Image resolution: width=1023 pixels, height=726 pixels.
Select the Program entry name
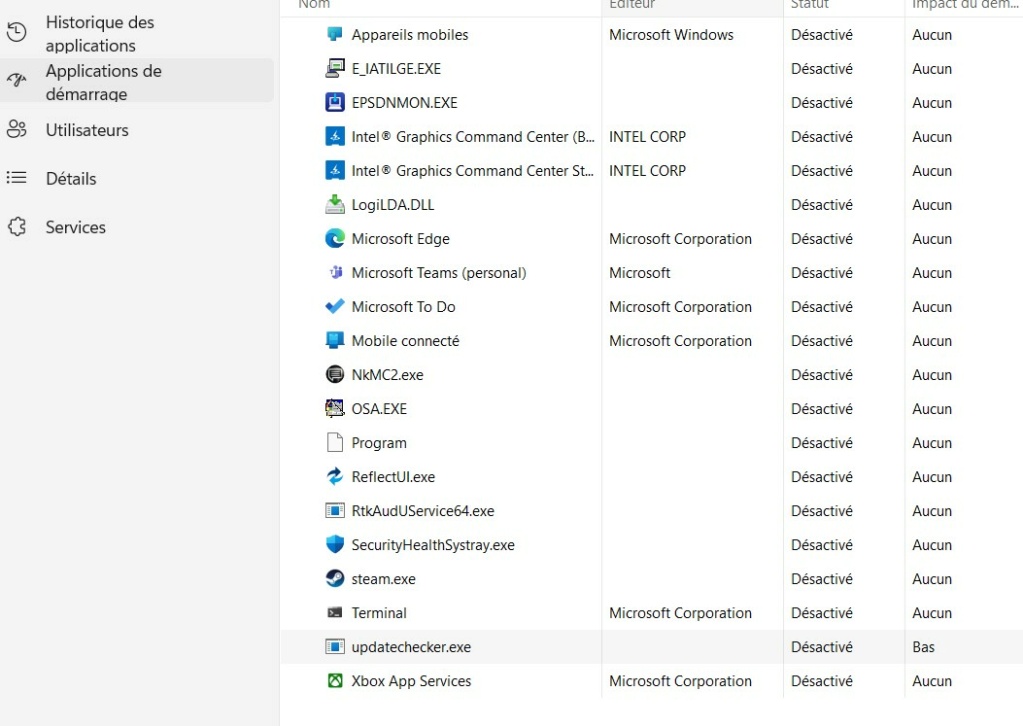coord(379,443)
